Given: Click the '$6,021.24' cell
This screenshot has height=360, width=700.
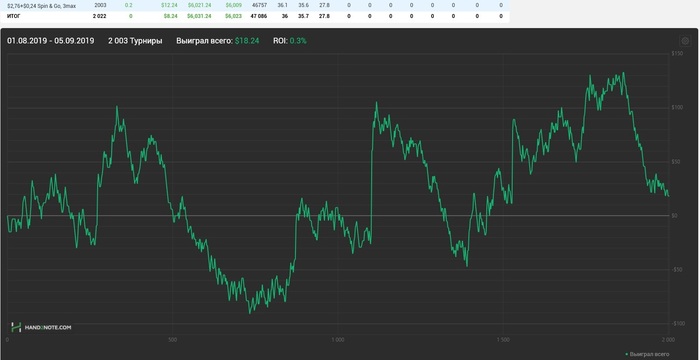Looking at the screenshot, I should point(199,5).
